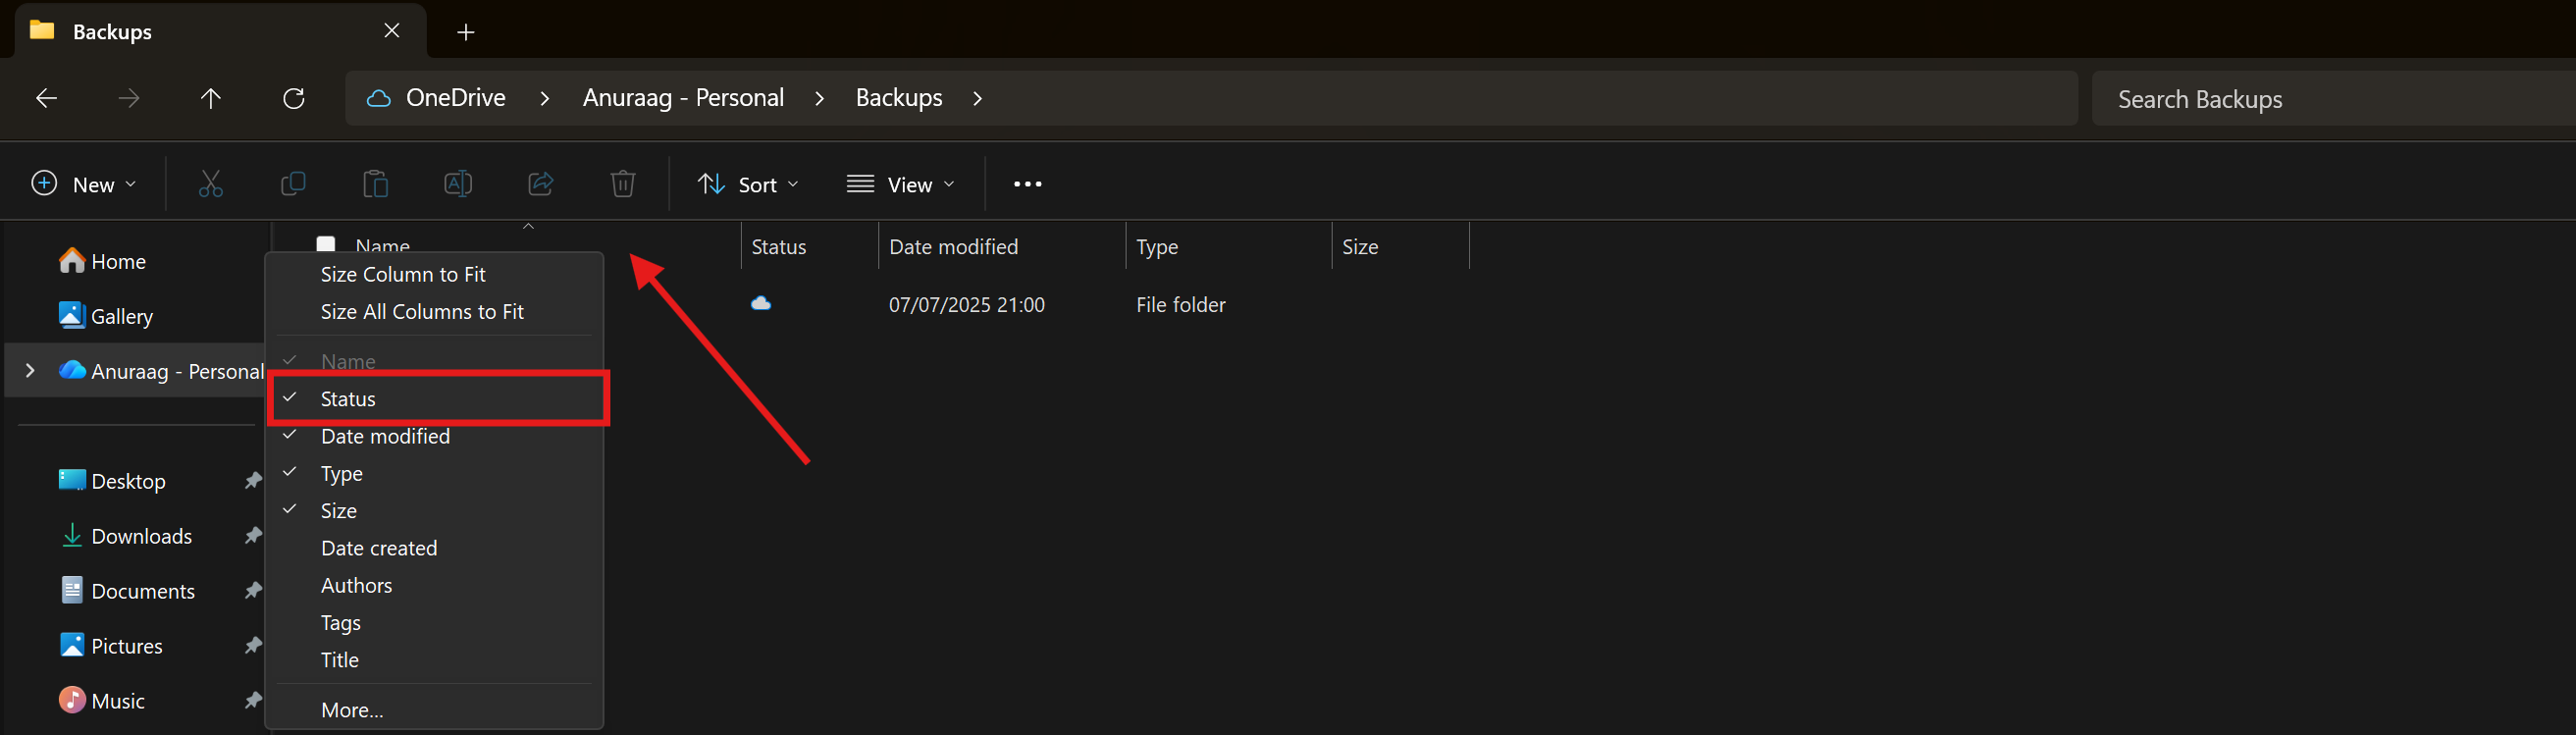Image resolution: width=2576 pixels, height=735 pixels.
Task: Toggle the Status column checkmark
Action: point(437,398)
